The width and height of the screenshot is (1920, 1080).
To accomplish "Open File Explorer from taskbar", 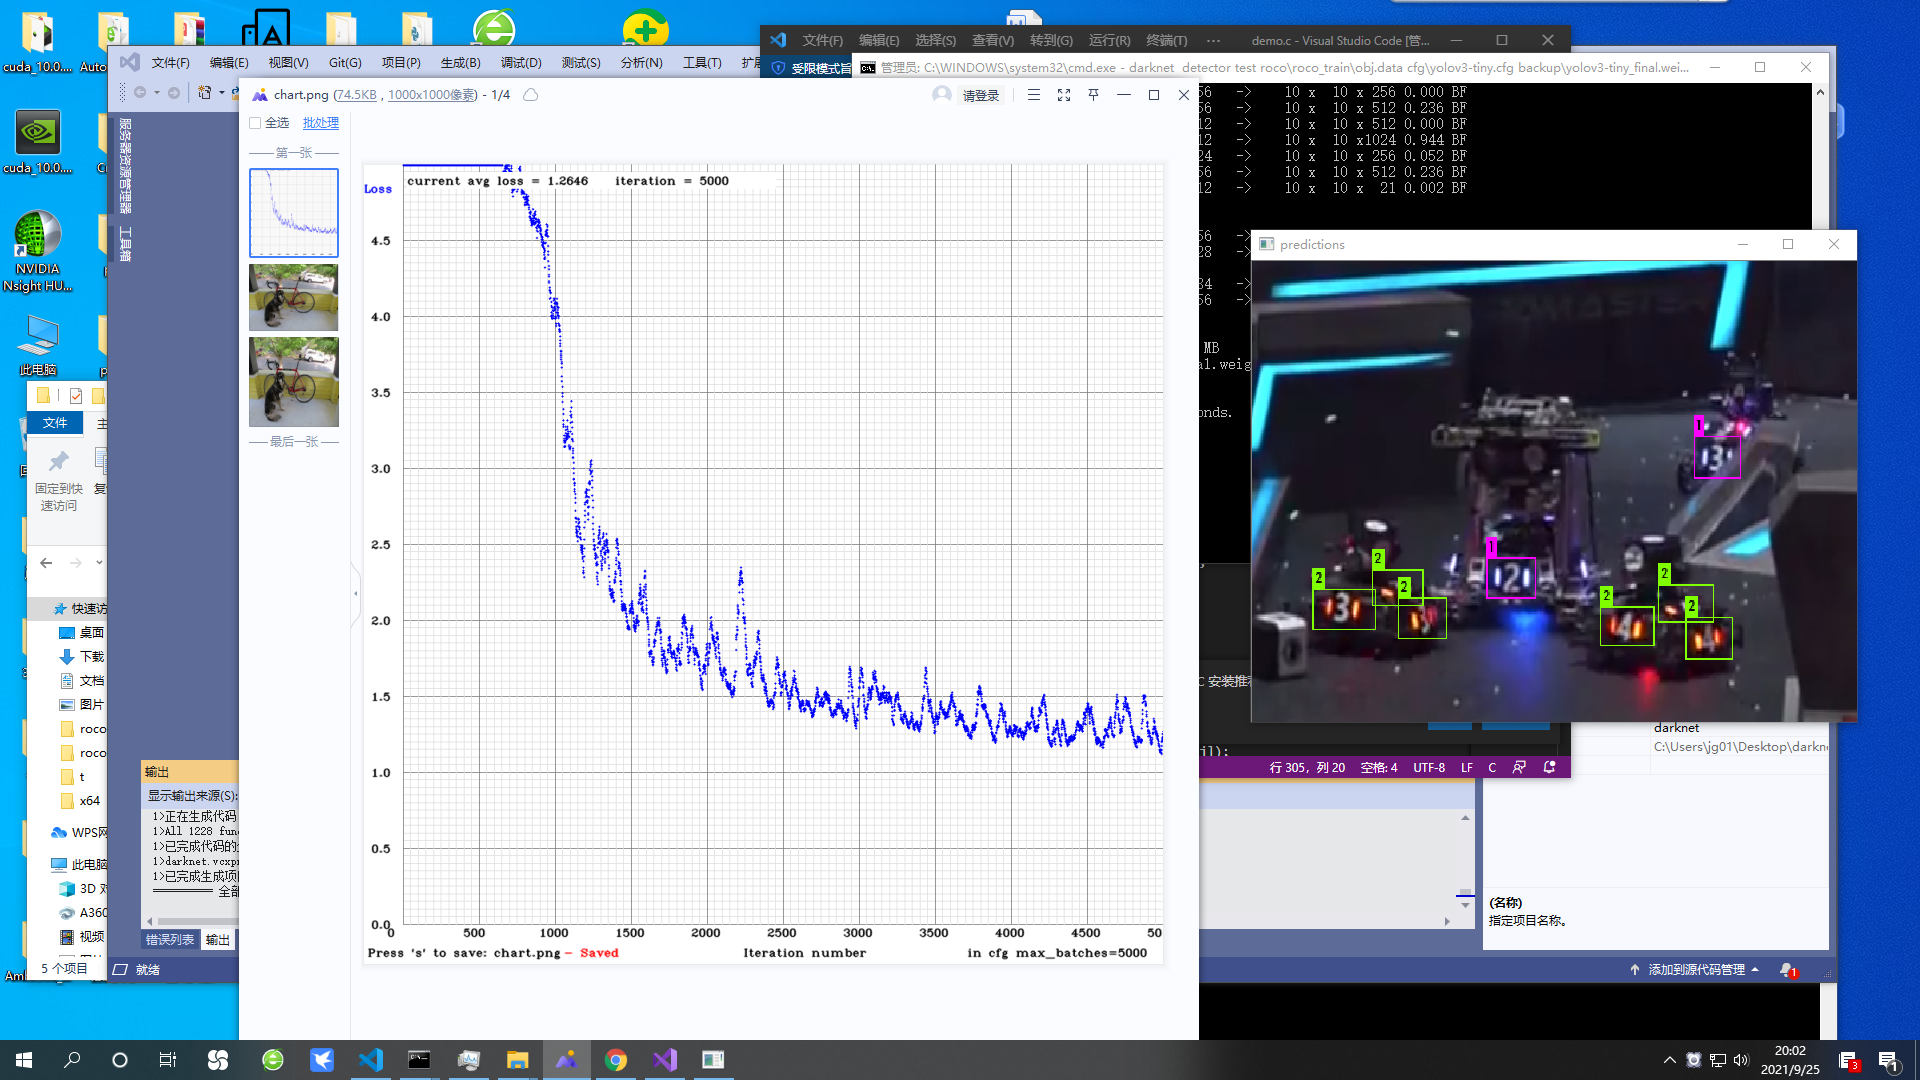I will (x=518, y=1060).
